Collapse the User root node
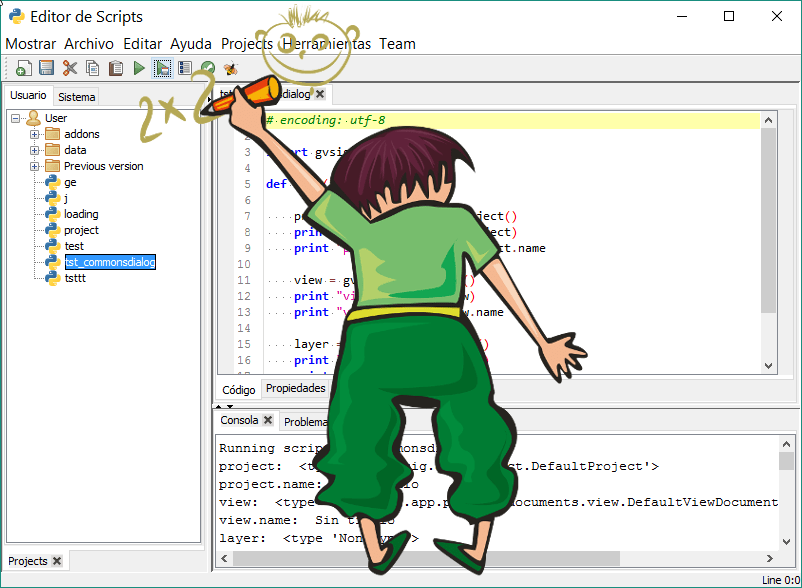This screenshot has height=588, width=802. (x=16, y=118)
